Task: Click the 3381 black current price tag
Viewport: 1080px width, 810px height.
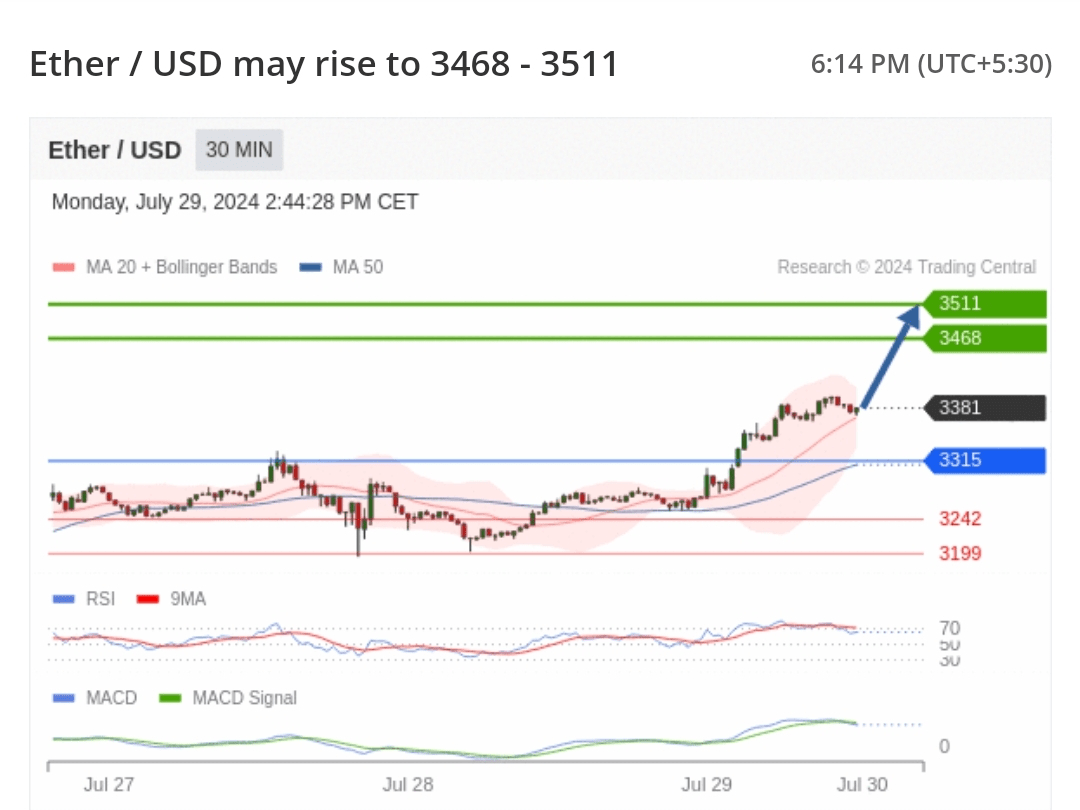Action: (x=986, y=408)
